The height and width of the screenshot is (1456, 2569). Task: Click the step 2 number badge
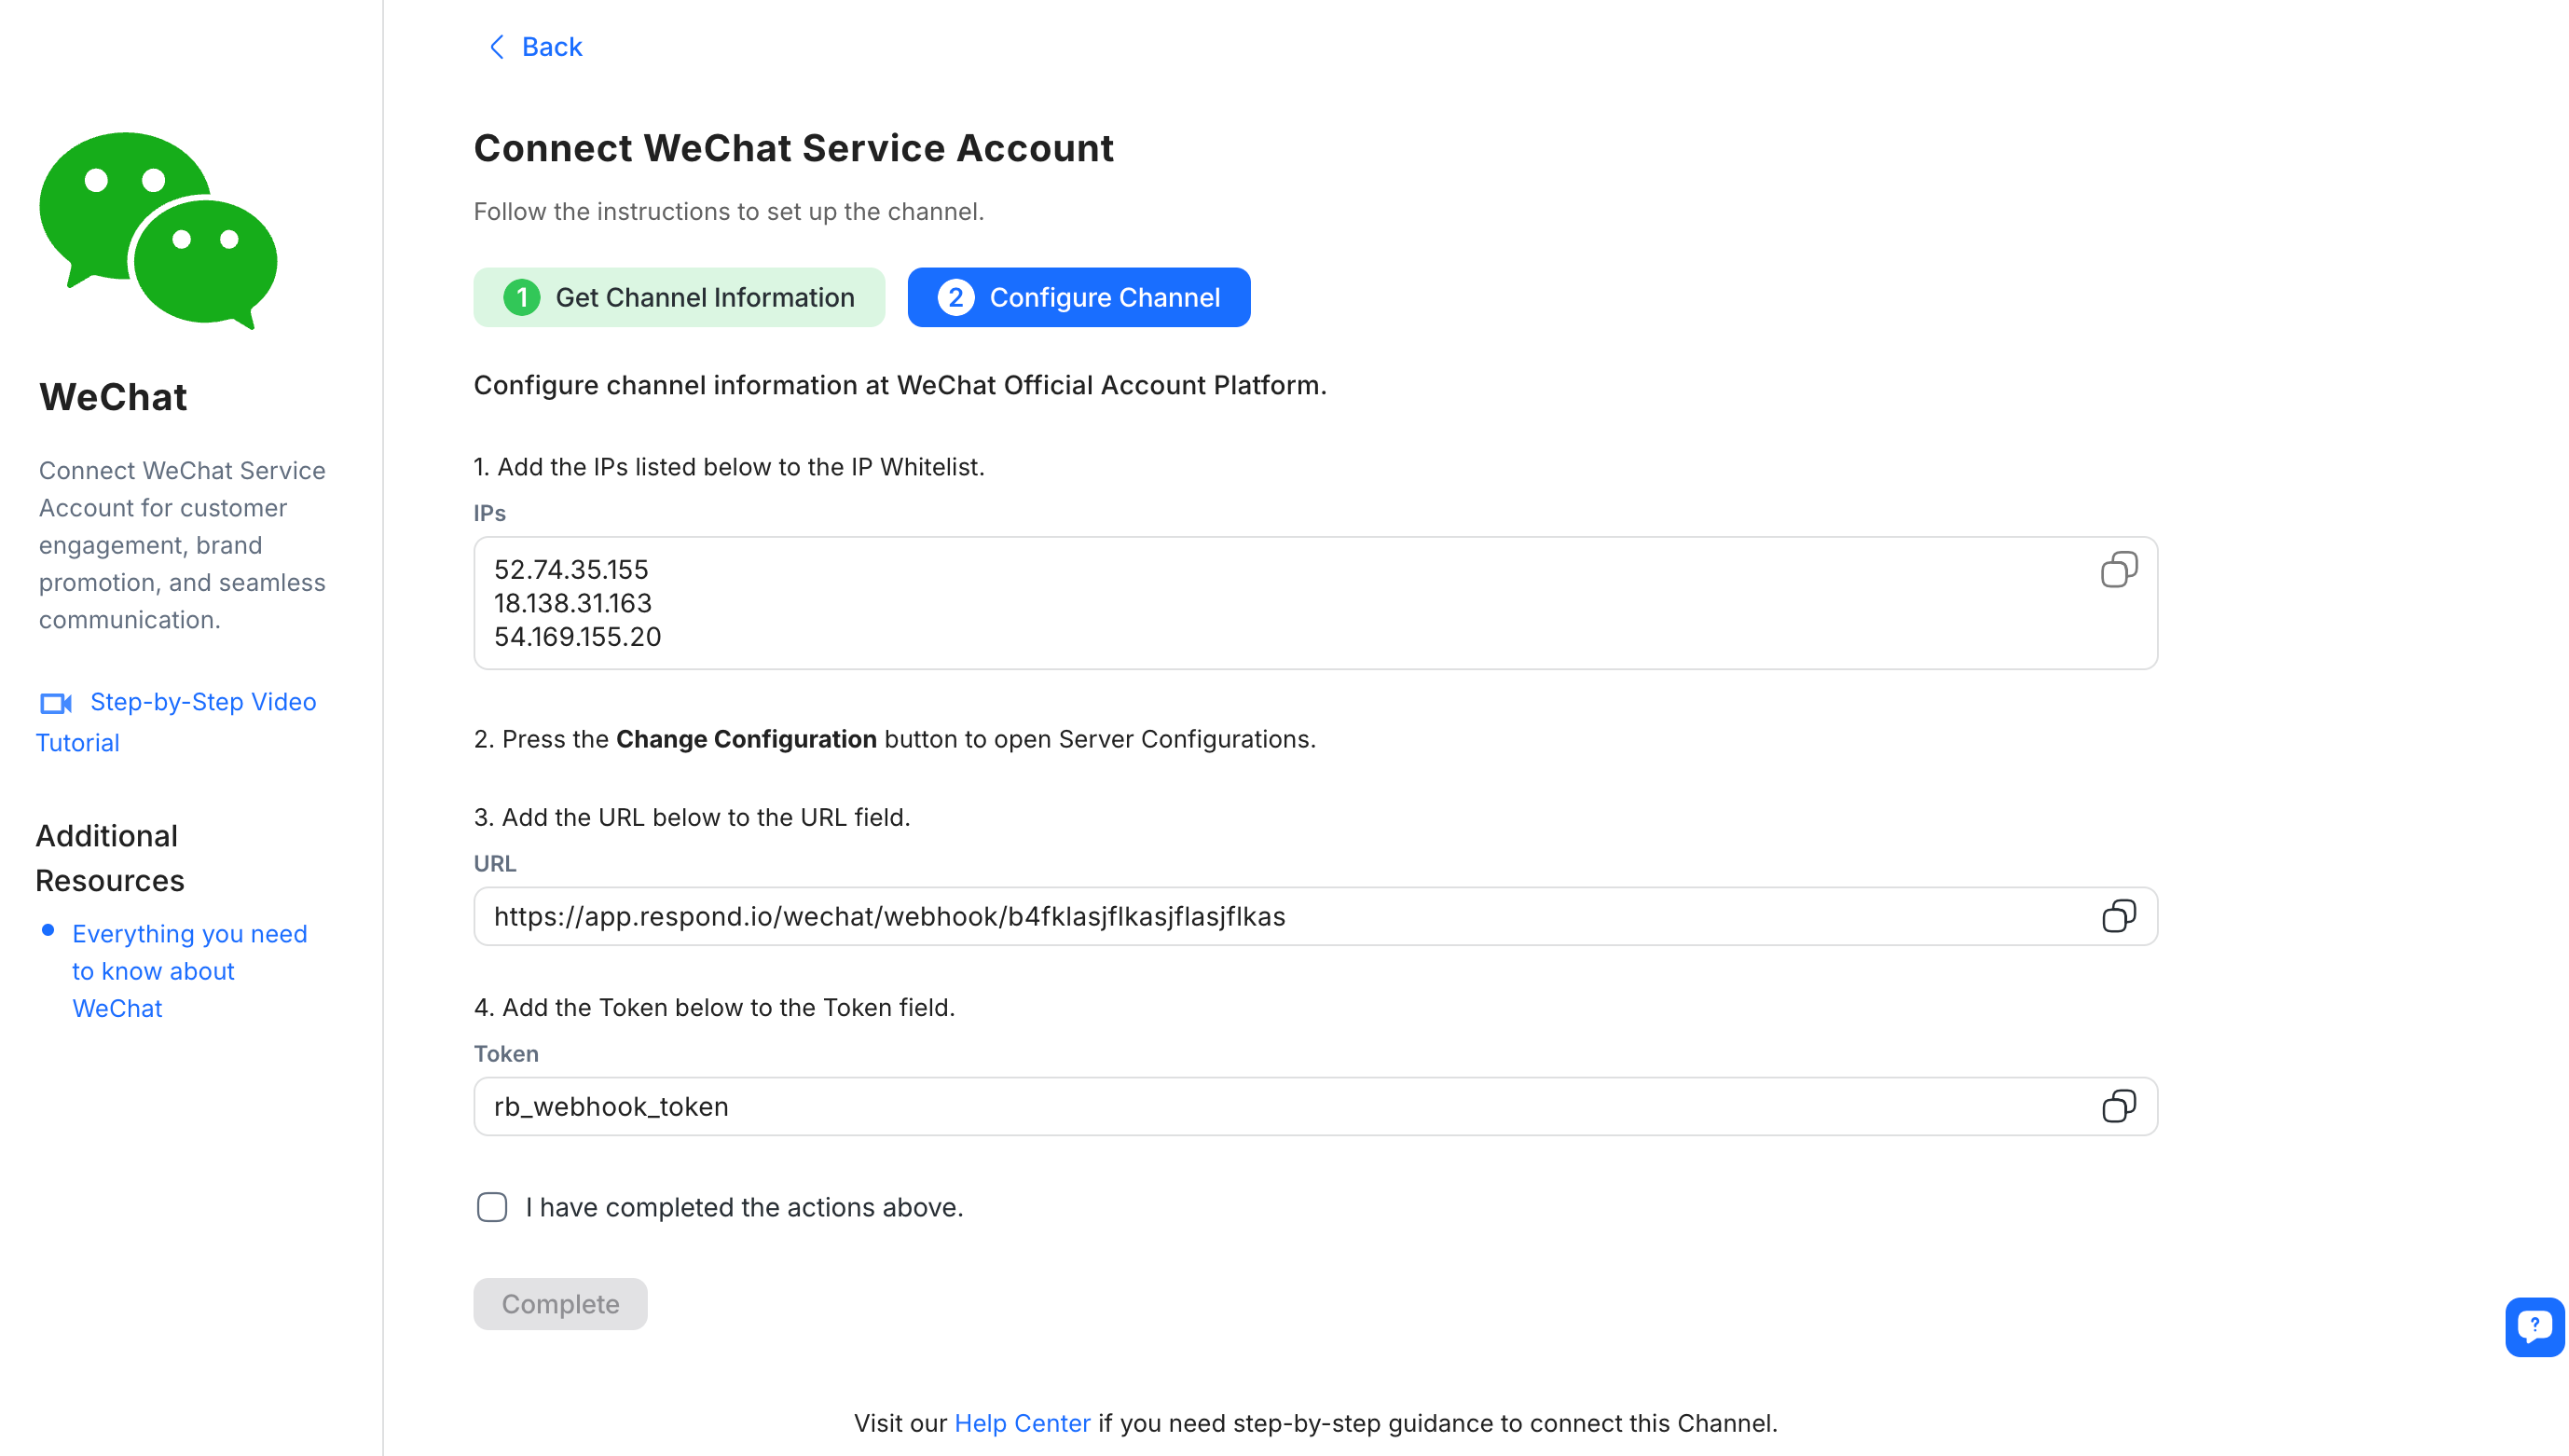pyautogui.click(x=955, y=297)
